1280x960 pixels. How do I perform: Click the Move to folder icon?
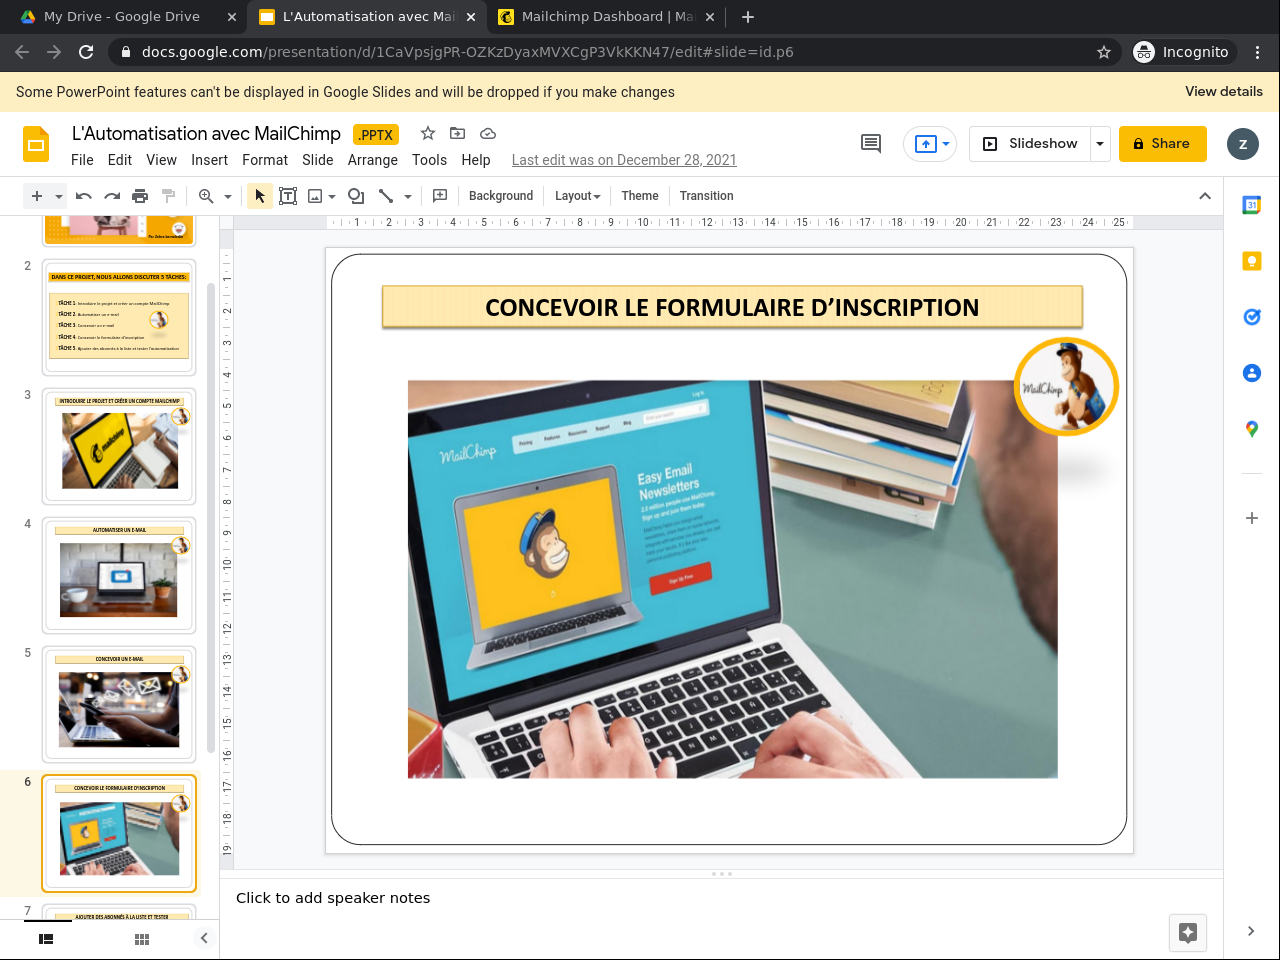coord(458,133)
